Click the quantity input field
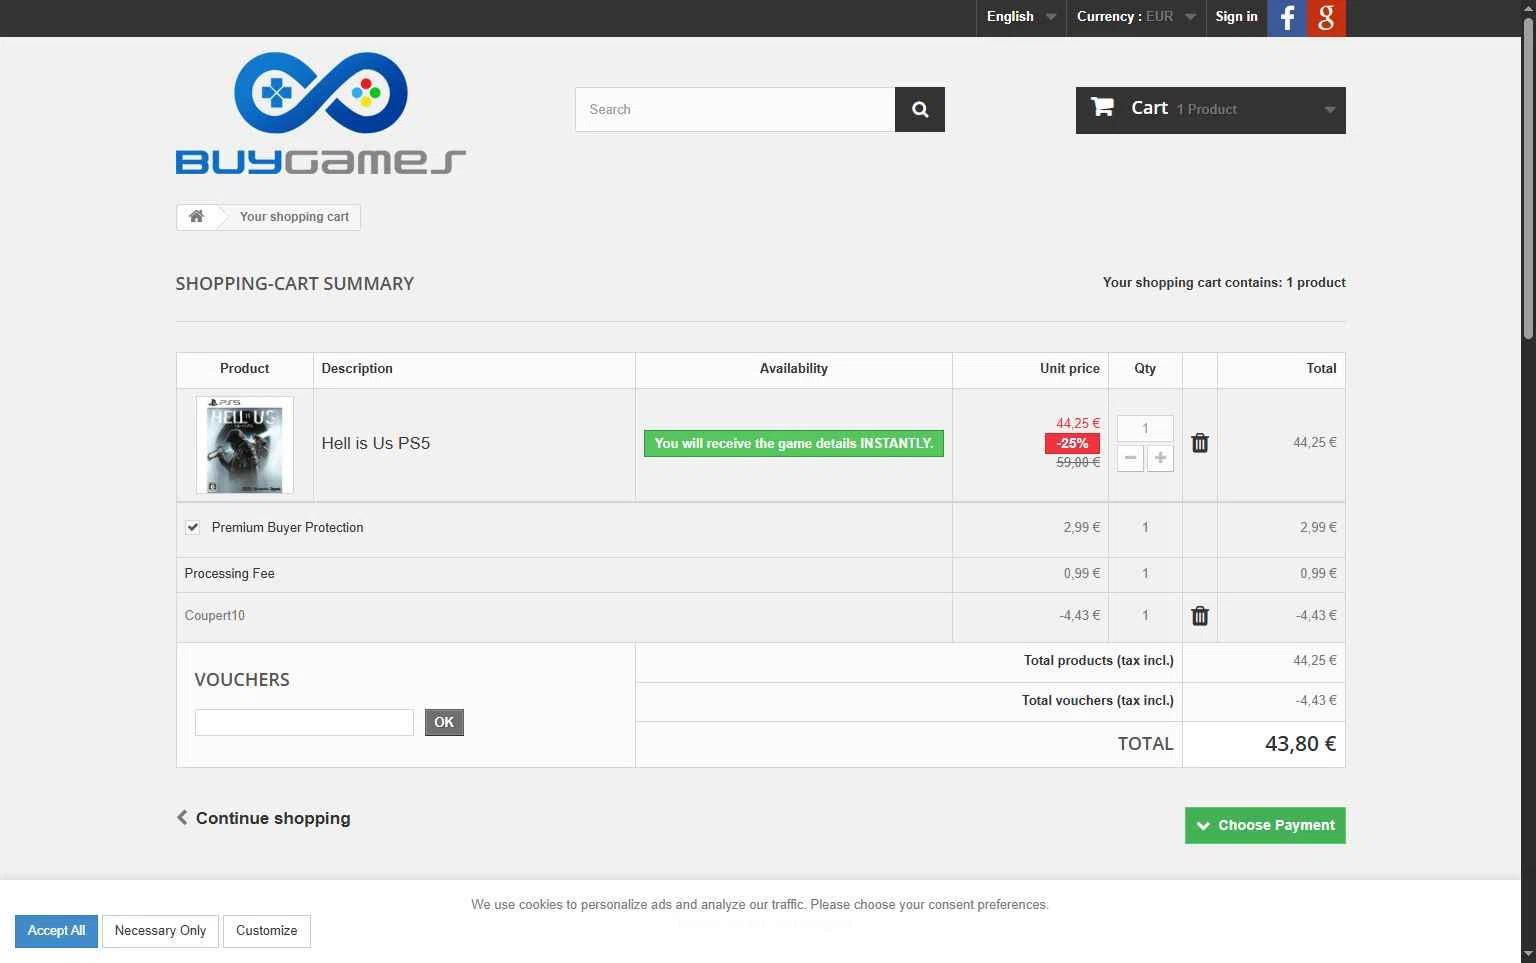Screen dimensions: 1536x963 point(1145,428)
